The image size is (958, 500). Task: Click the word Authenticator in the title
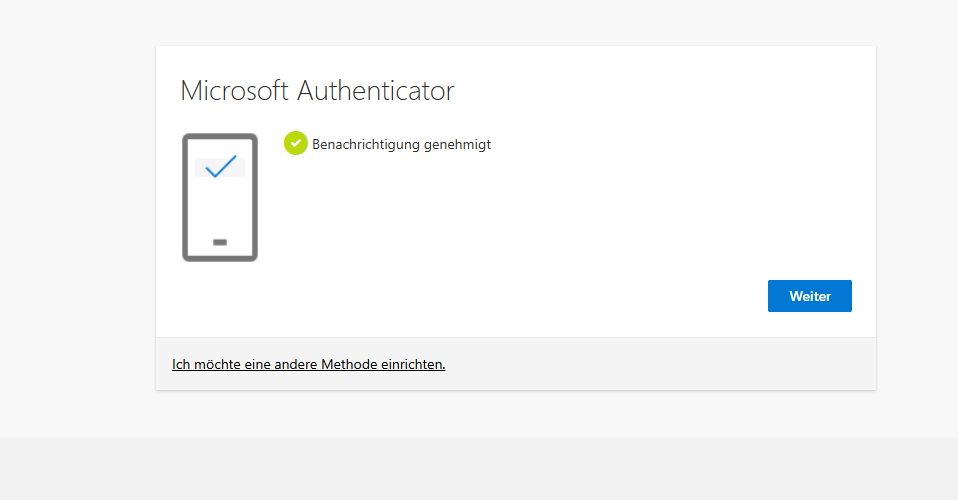click(x=376, y=91)
